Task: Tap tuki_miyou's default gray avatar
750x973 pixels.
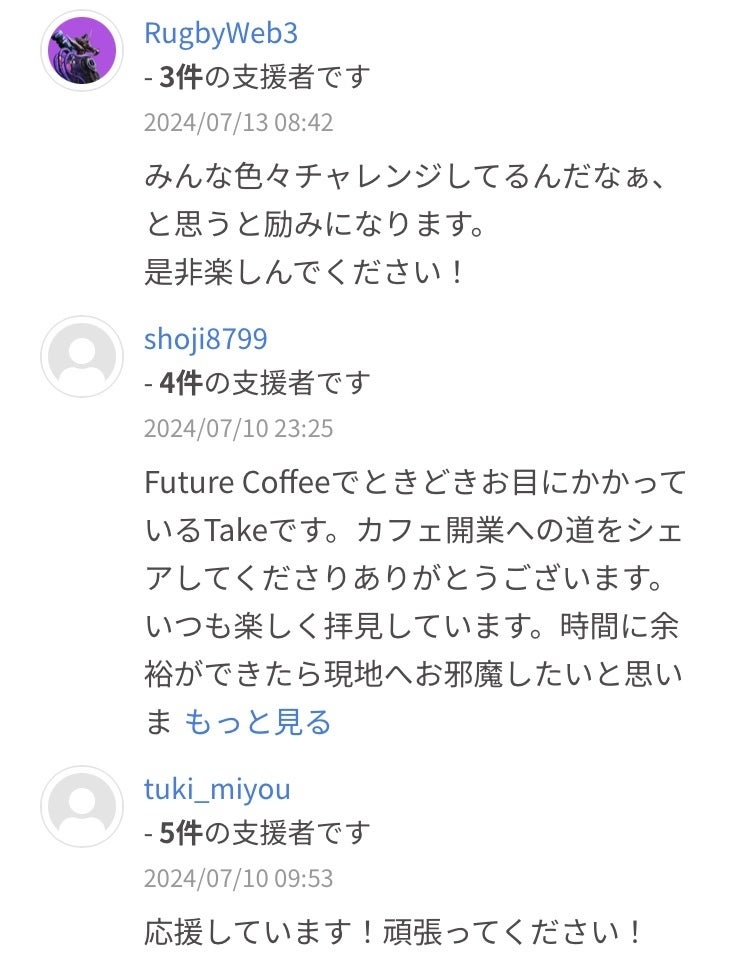Action: click(x=81, y=807)
